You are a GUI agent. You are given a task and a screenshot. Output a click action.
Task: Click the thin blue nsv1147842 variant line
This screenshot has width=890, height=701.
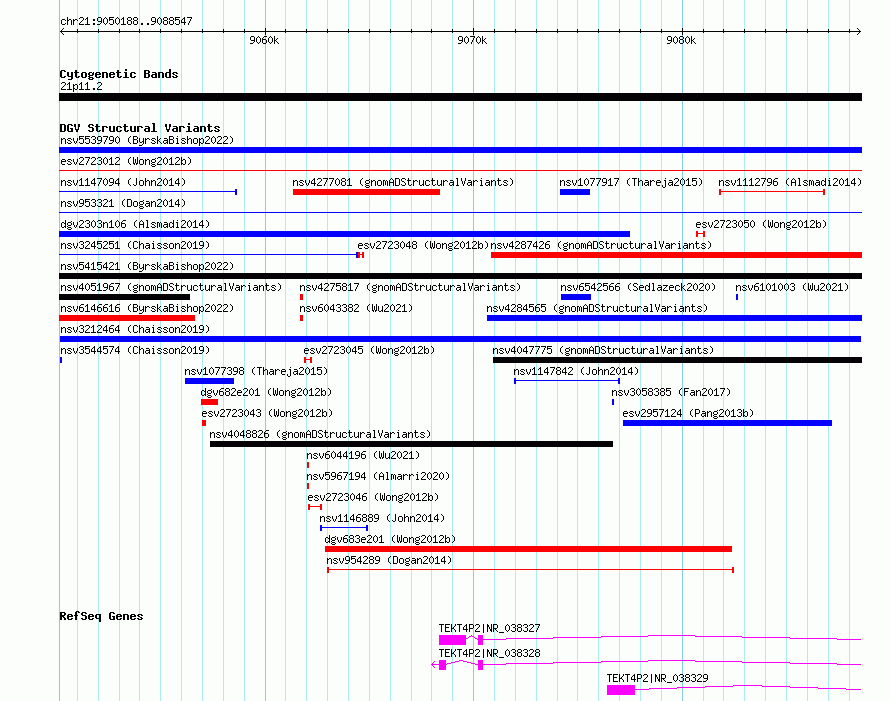(x=567, y=381)
